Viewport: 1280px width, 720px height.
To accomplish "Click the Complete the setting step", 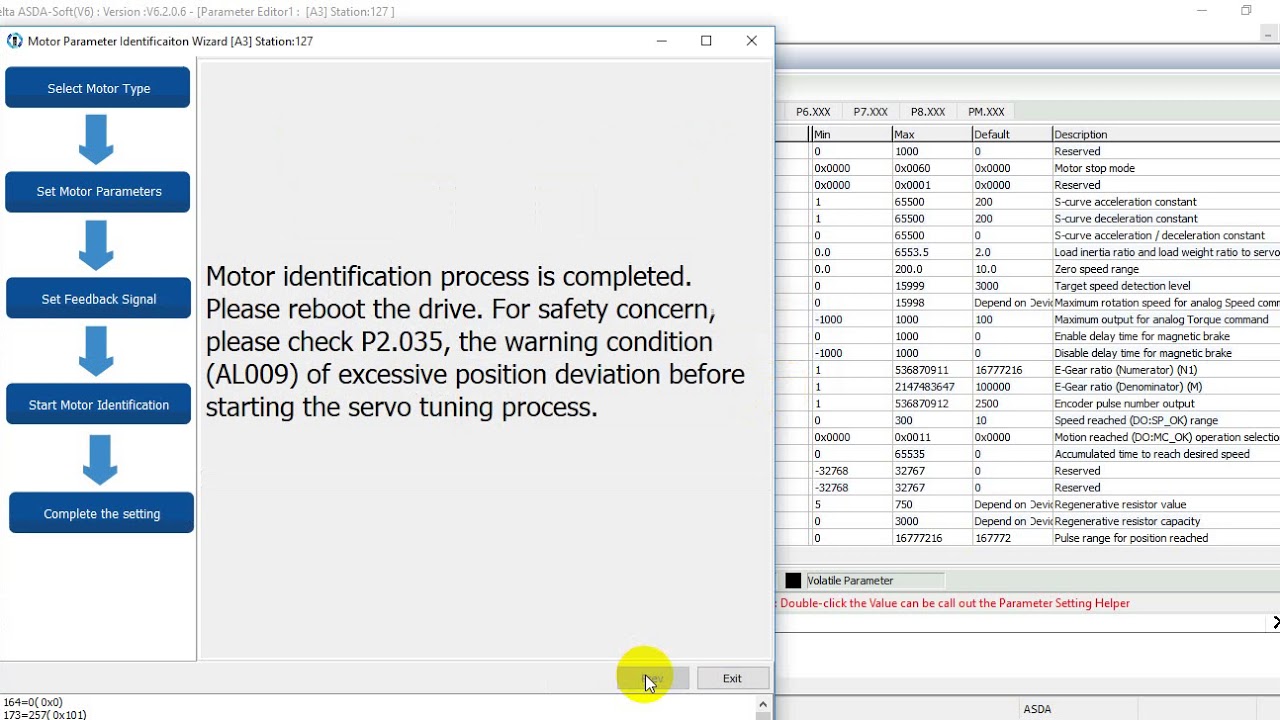I will (101, 513).
